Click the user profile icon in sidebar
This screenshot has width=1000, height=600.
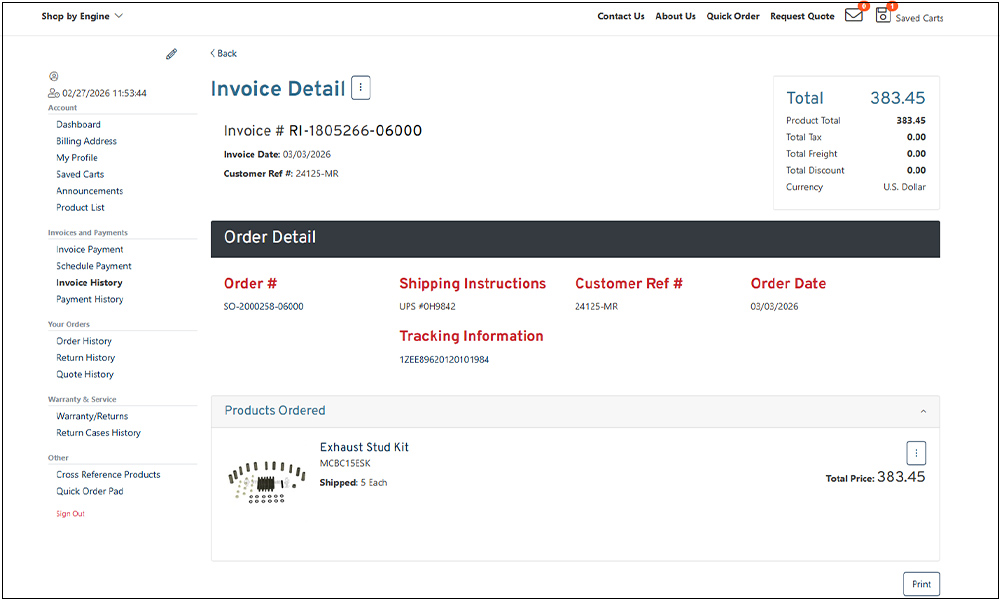53,76
